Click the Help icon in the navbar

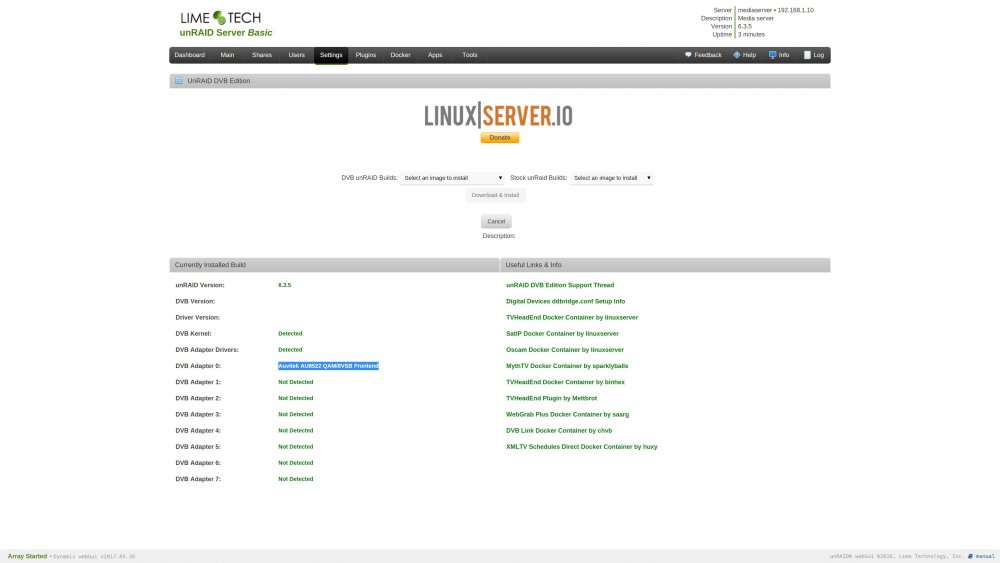point(737,55)
